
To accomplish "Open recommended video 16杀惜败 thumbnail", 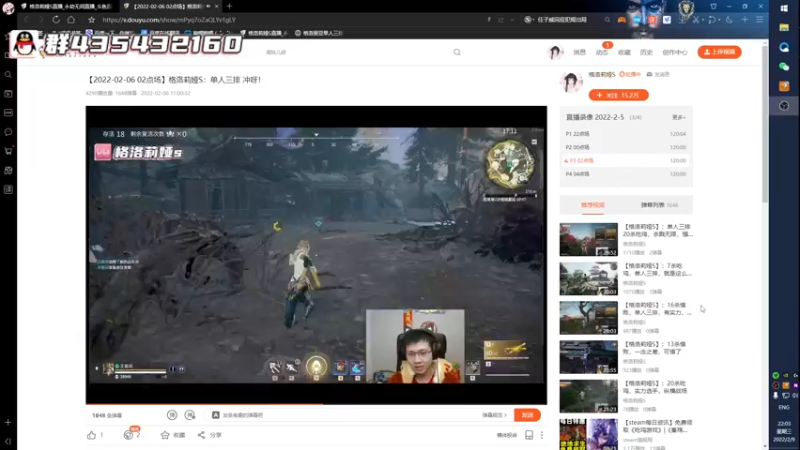I will 588,318.
